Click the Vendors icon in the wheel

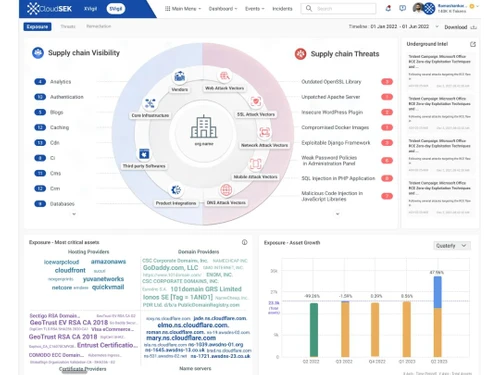coord(180,77)
